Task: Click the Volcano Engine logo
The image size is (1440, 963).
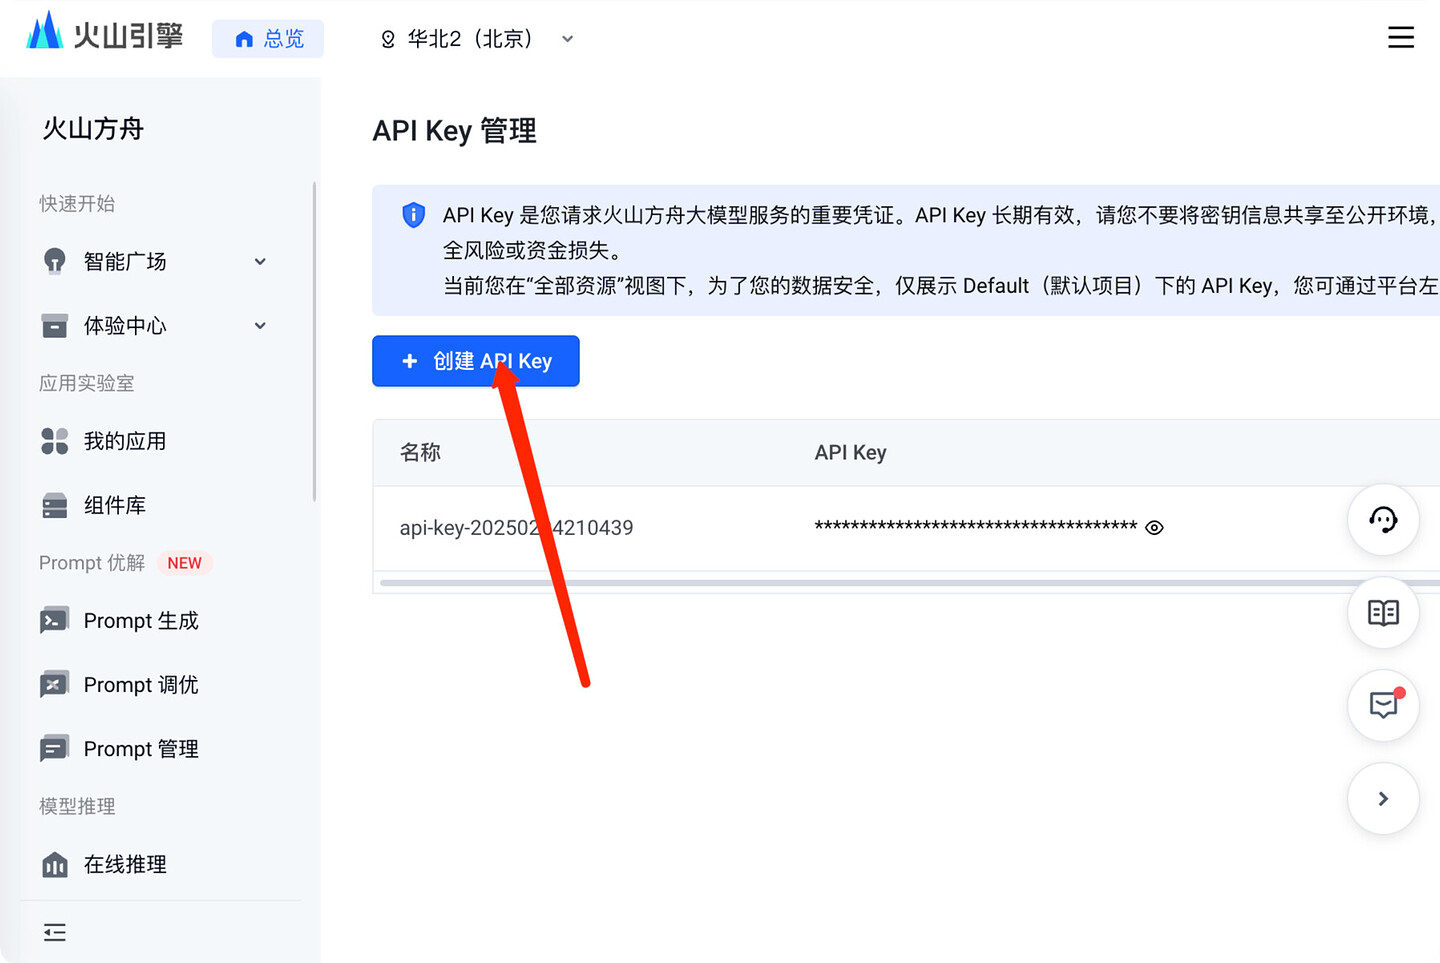Action: pos(104,34)
